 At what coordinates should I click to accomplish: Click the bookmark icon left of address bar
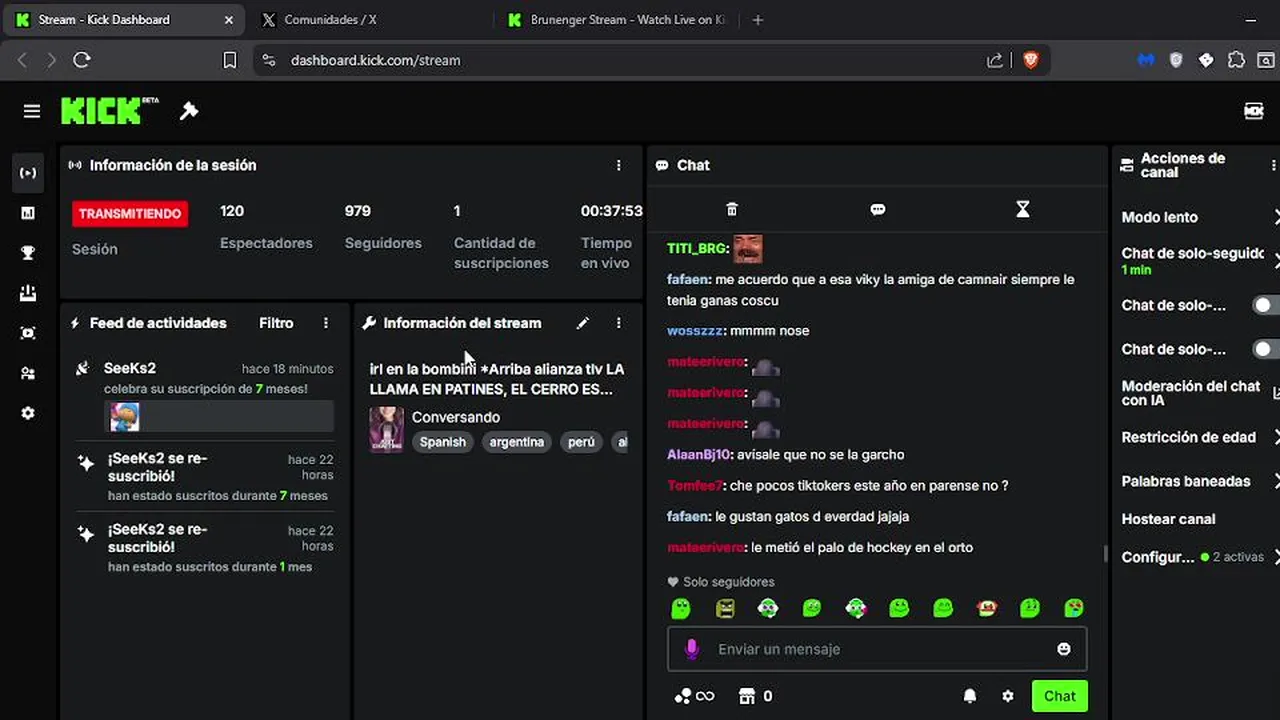(x=229, y=60)
